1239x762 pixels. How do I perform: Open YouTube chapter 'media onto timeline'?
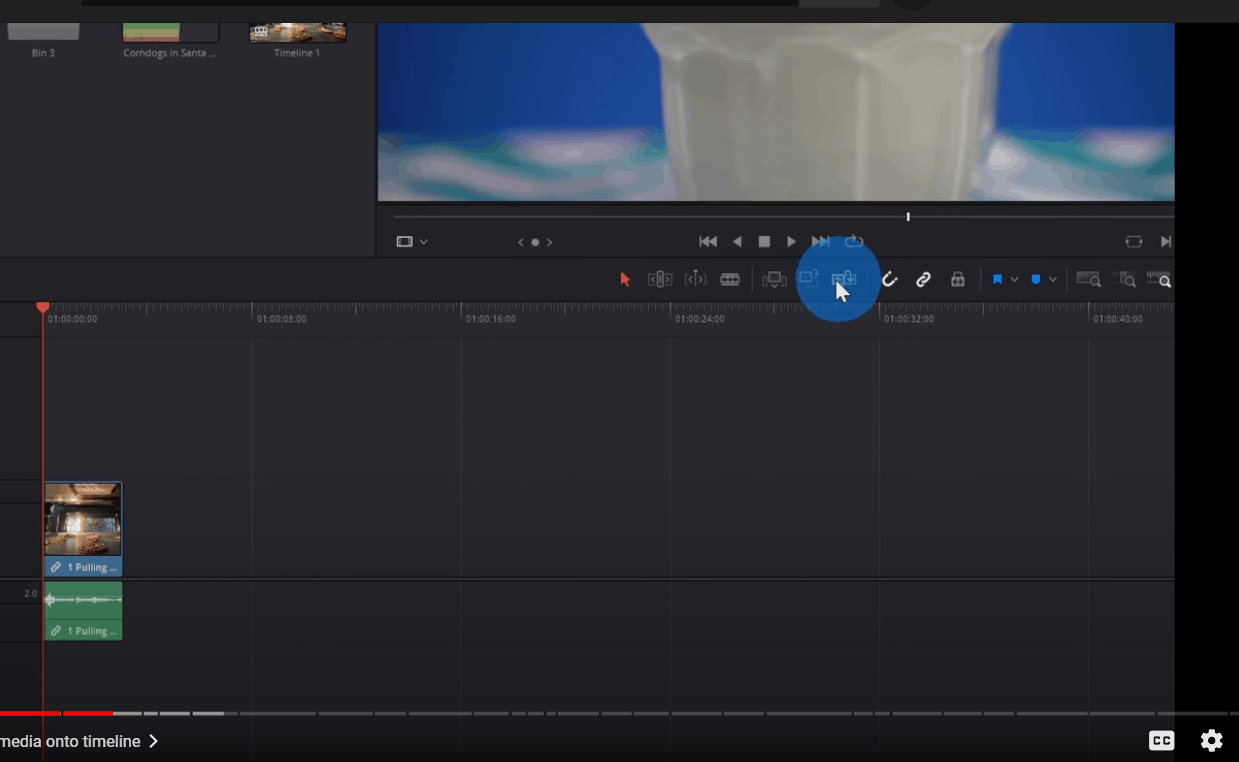coord(79,742)
